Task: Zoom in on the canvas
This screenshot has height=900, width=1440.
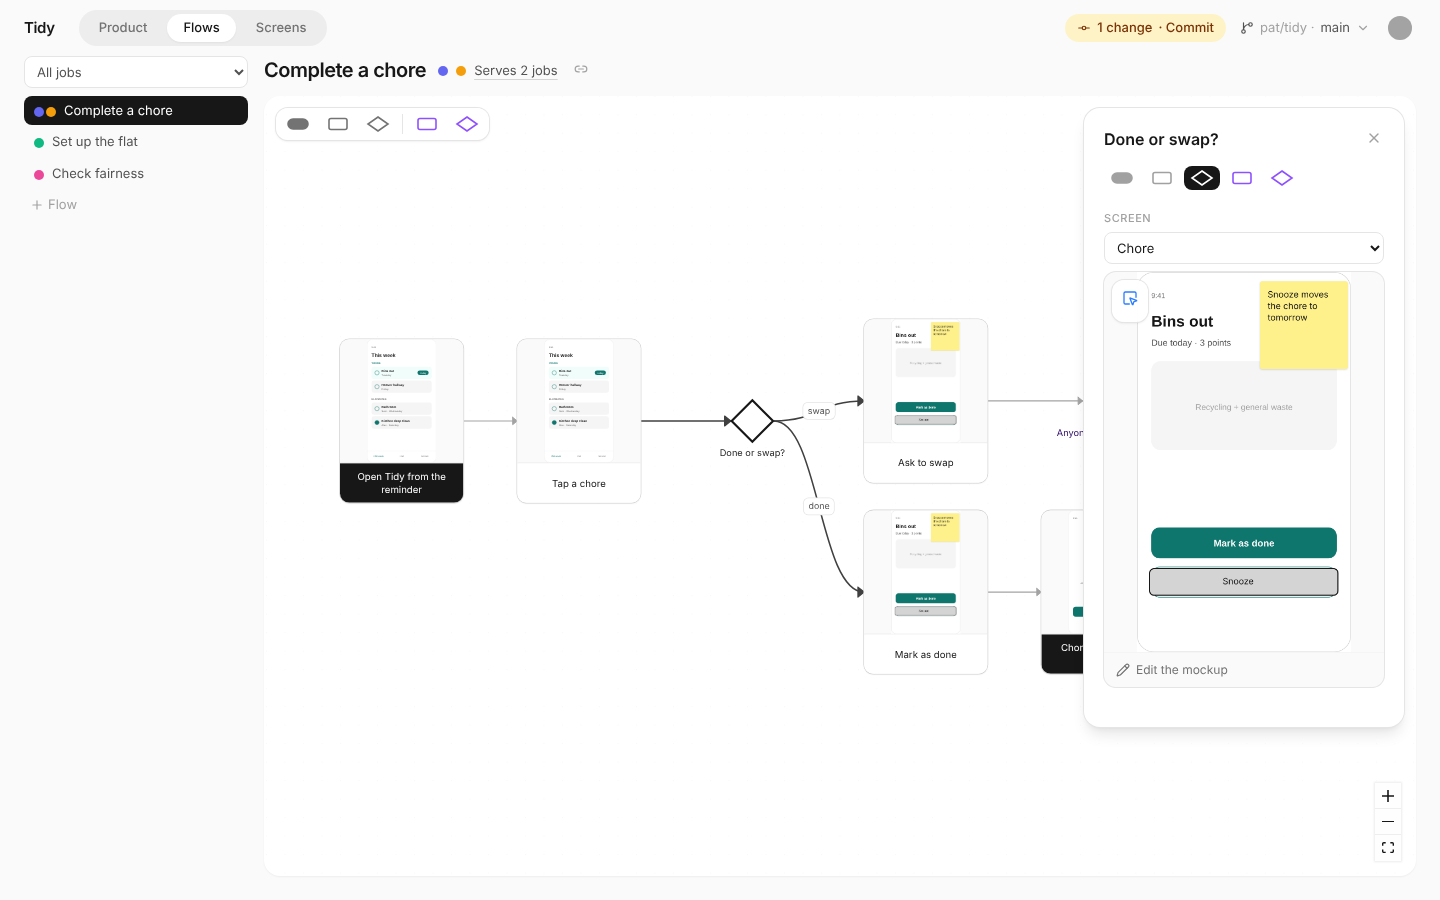Action: click(x=1388, y=796)
